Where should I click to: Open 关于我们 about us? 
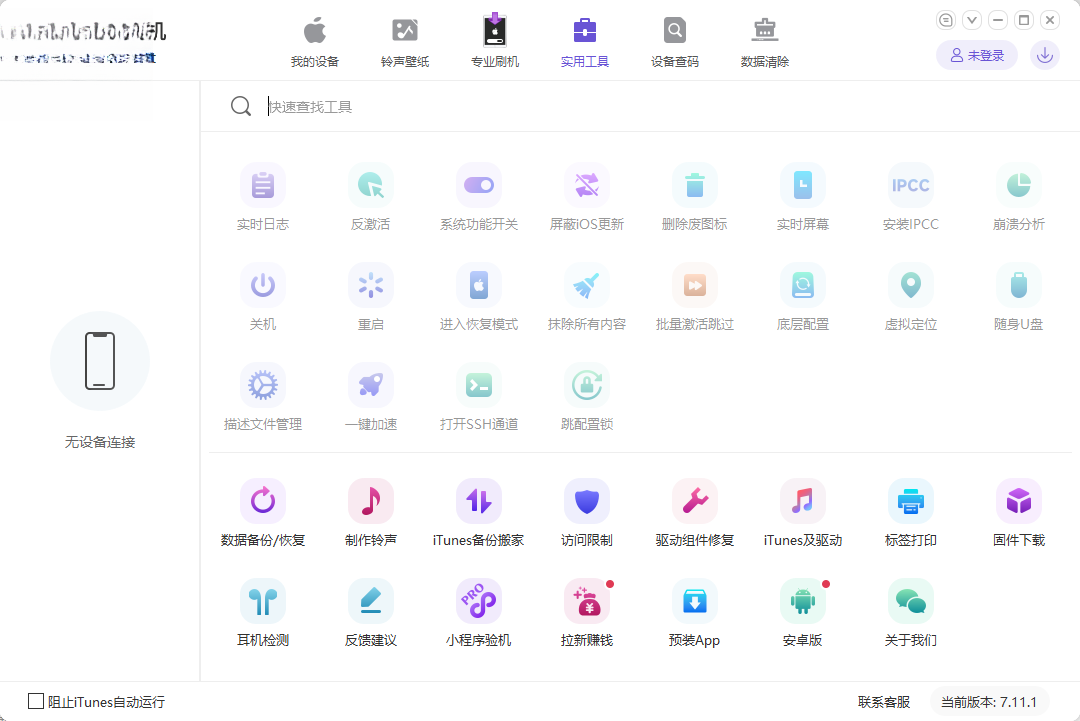click(911, 601)
